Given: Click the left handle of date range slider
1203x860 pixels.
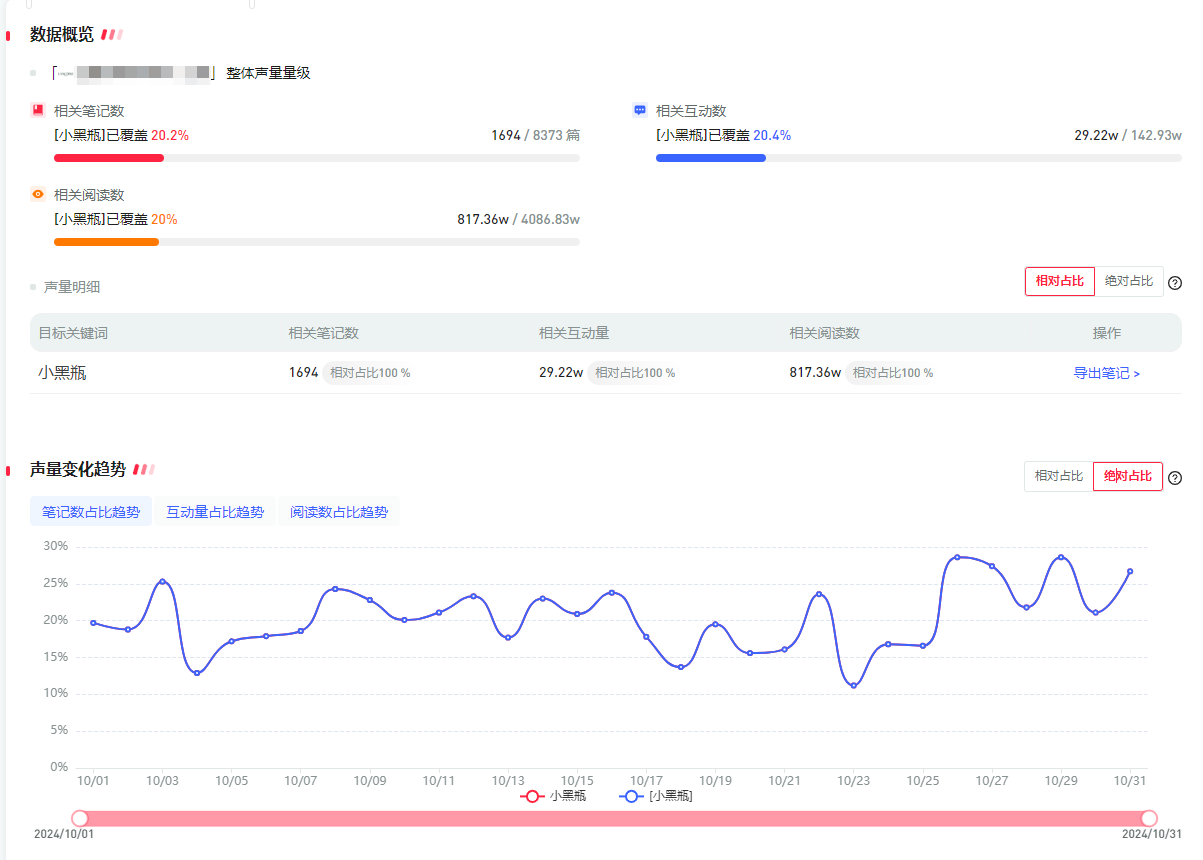Looking at the screenshot, I should click(x=80, y=818).
